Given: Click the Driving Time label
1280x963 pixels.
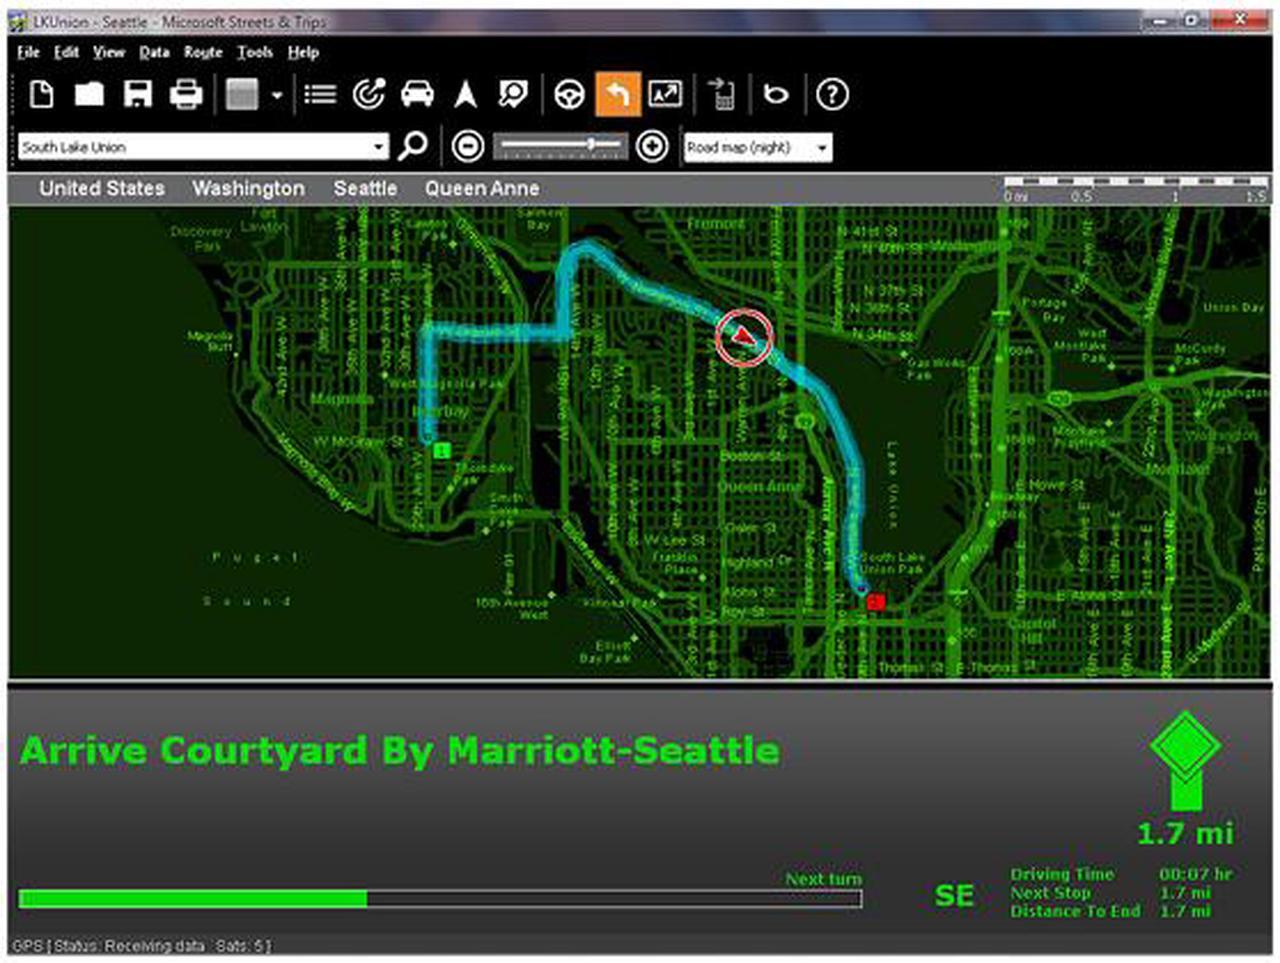Looking at the screenshot, I should tap(1062, 874).
